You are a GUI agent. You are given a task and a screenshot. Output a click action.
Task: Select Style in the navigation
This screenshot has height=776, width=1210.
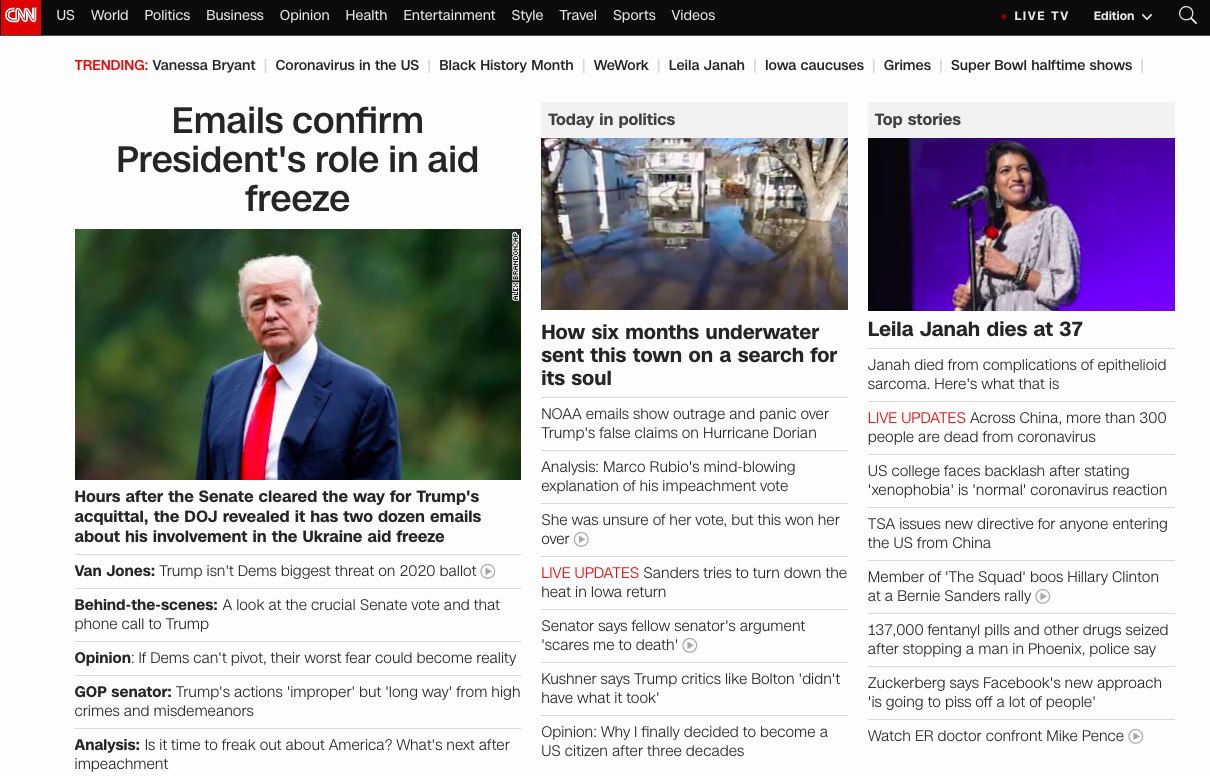click(527, 15)
